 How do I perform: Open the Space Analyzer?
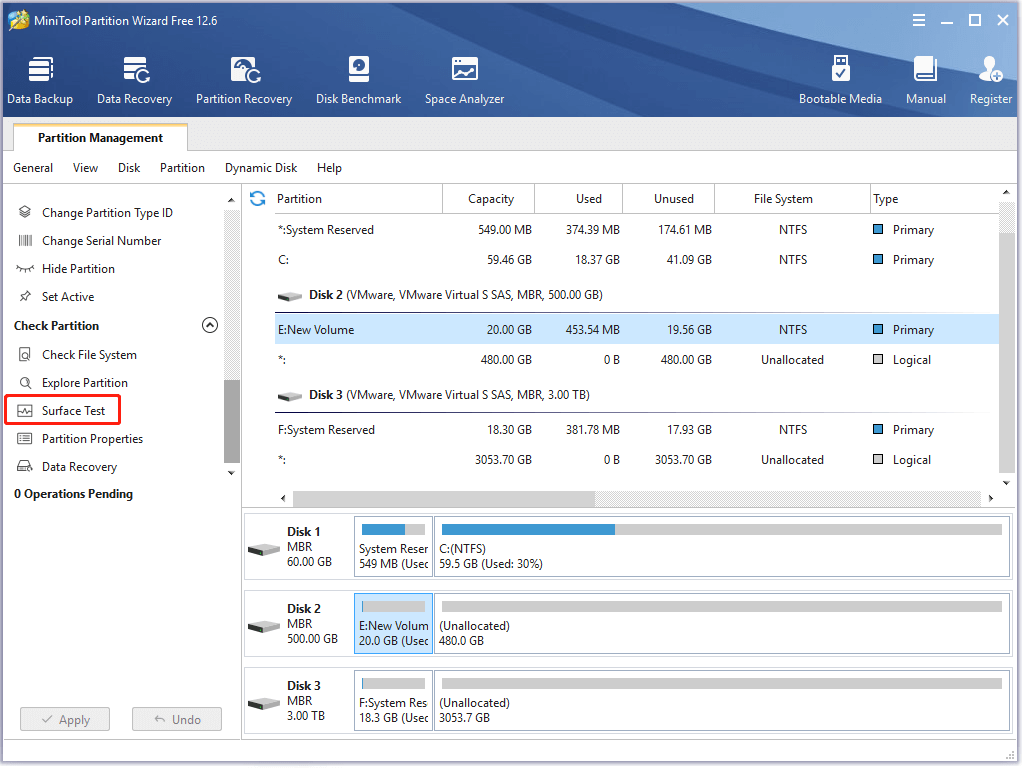pos(464,80)
